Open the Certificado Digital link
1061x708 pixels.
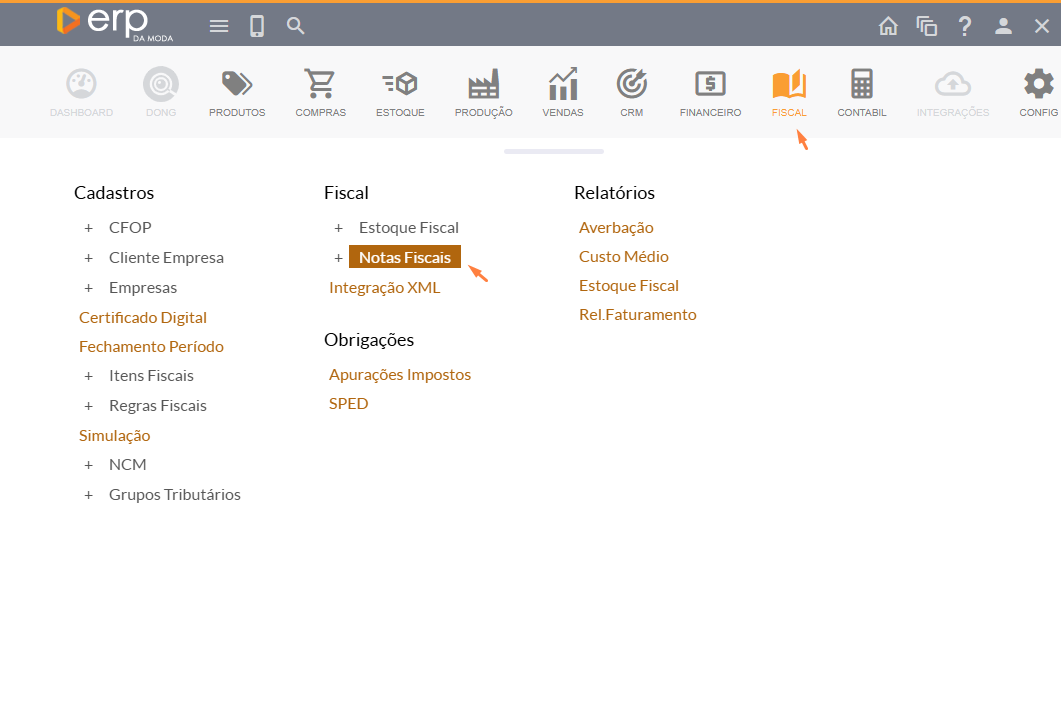143,317
